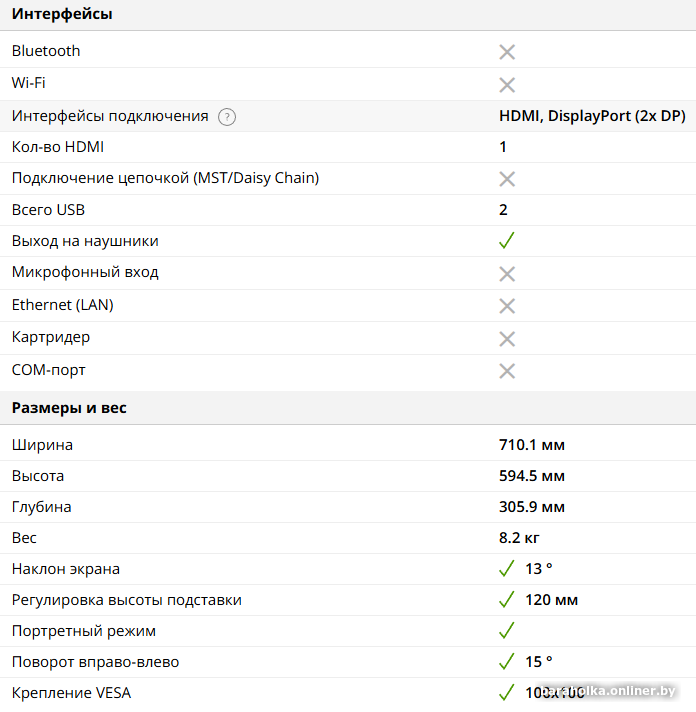This screenshot has height=712, width=696.
Task: Click the cross icon in COM-порт row
Action: coord(507,371)
